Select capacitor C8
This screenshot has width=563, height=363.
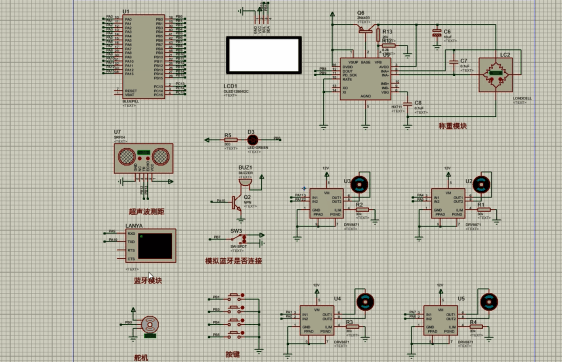pos(408,104)
